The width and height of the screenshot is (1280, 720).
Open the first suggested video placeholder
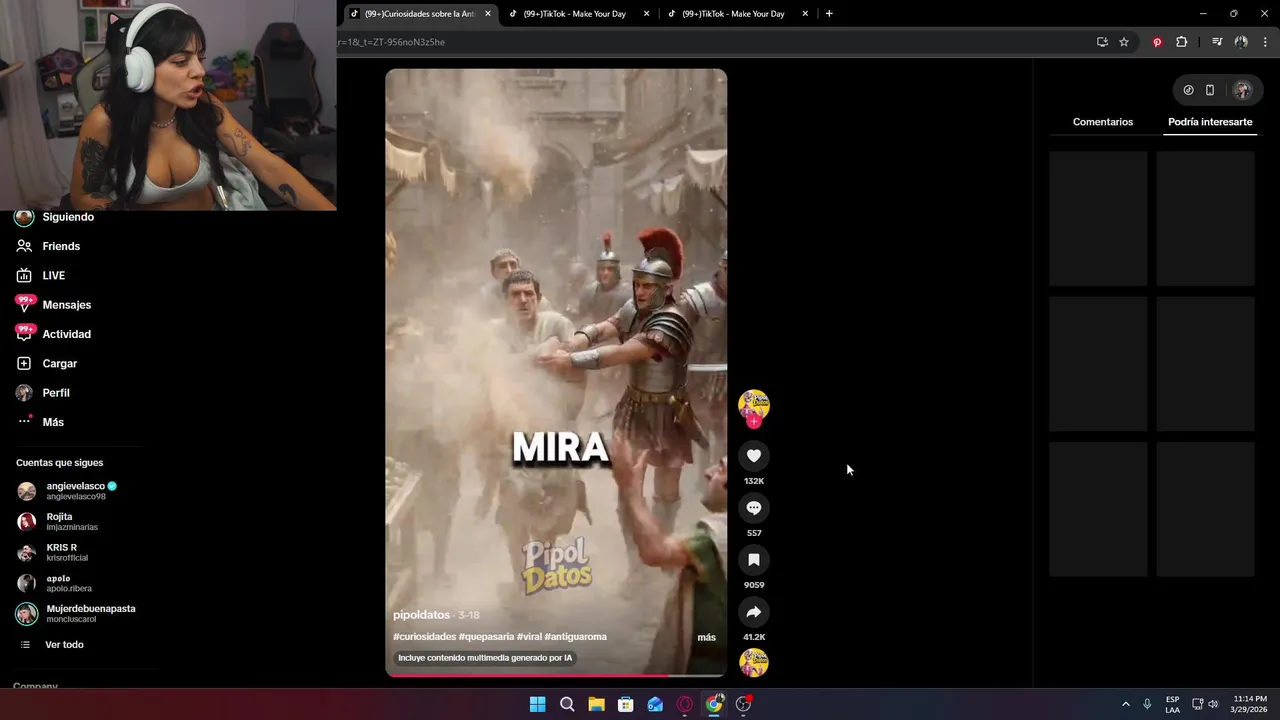point(1098,219)
